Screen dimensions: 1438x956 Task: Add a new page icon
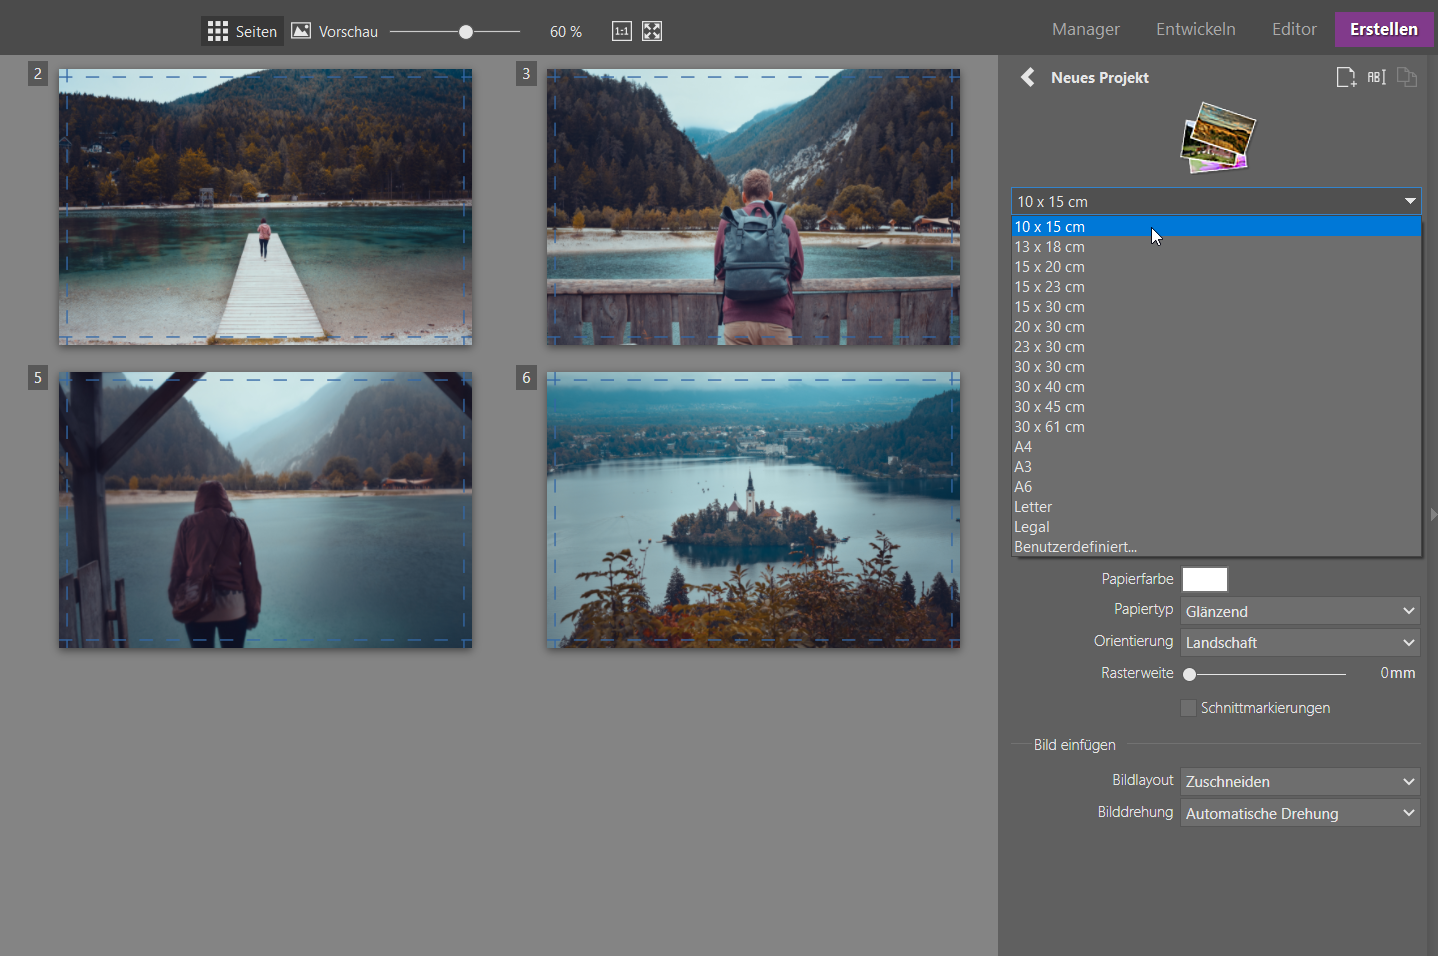1346,77
